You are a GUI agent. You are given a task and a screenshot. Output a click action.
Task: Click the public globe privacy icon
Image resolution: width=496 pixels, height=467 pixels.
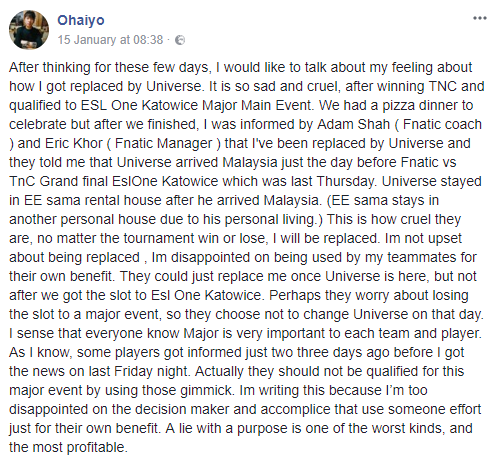(x=180, y=40)
